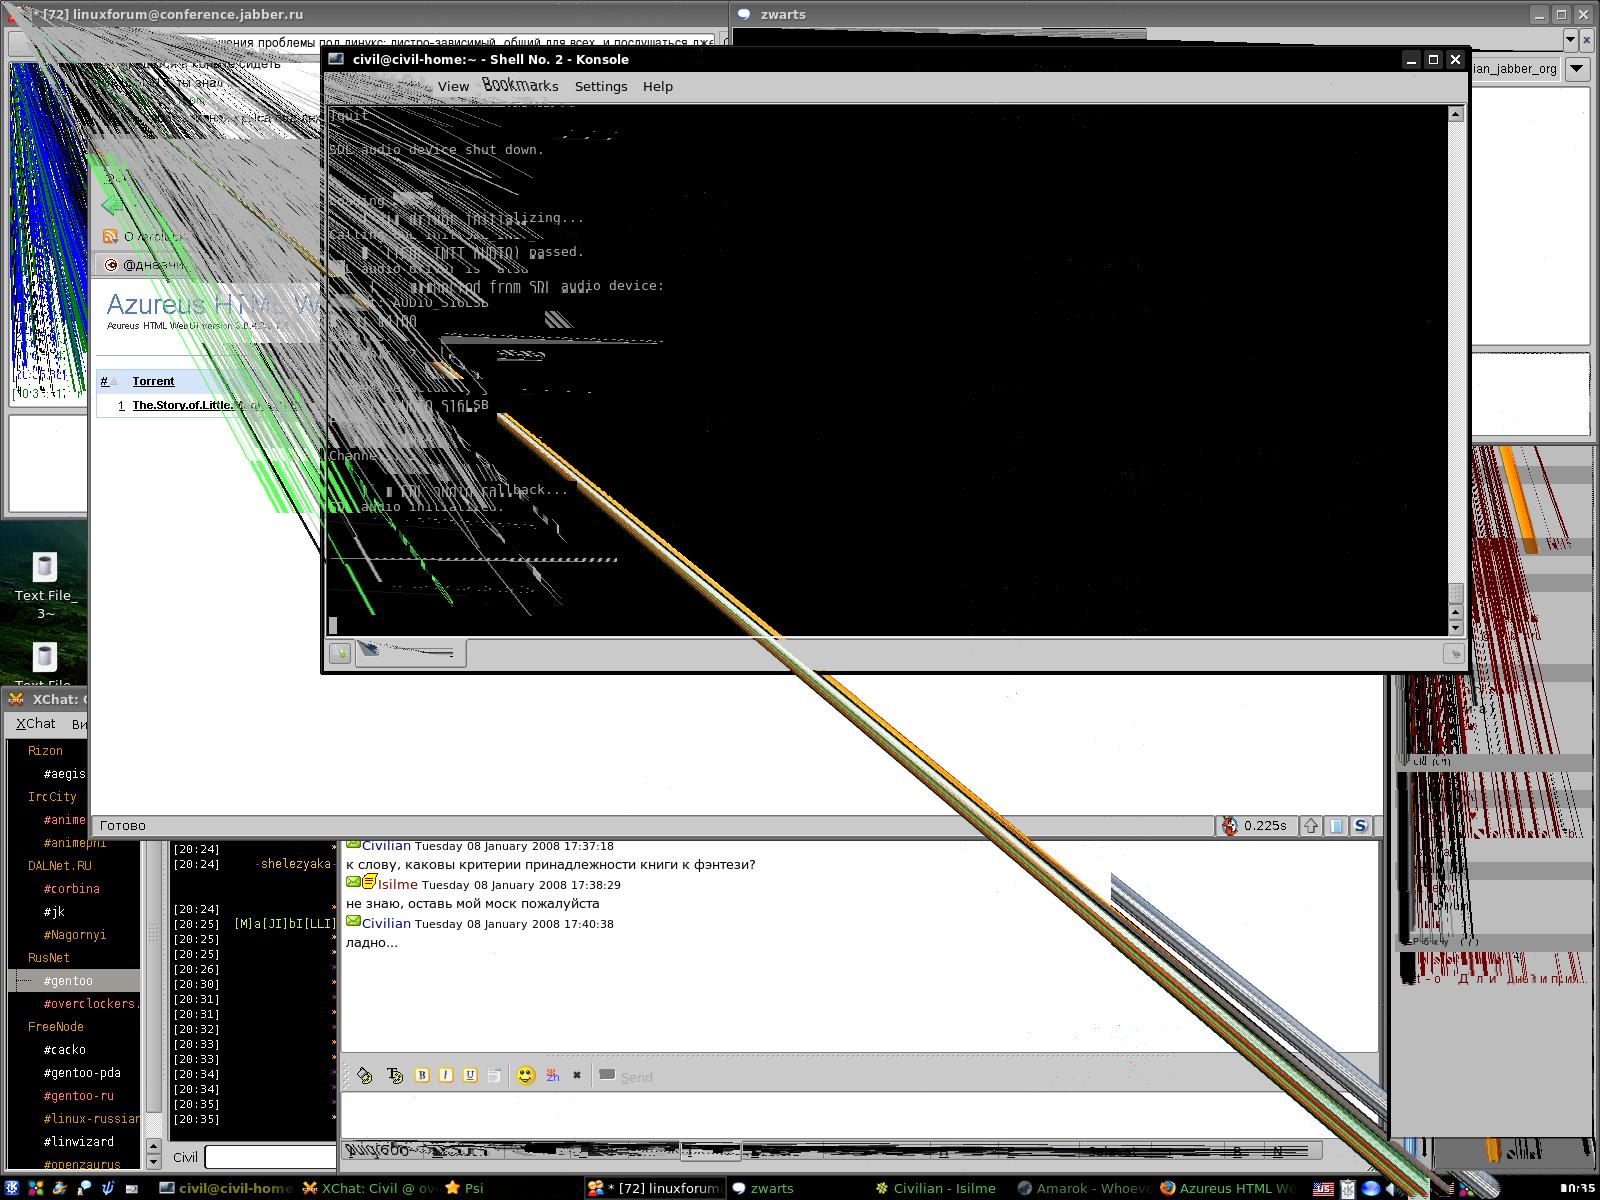This screenshot has width=1600, height=1200.
Task: Switch to XChat: Civil taskbar entry
Action: 369,1188
